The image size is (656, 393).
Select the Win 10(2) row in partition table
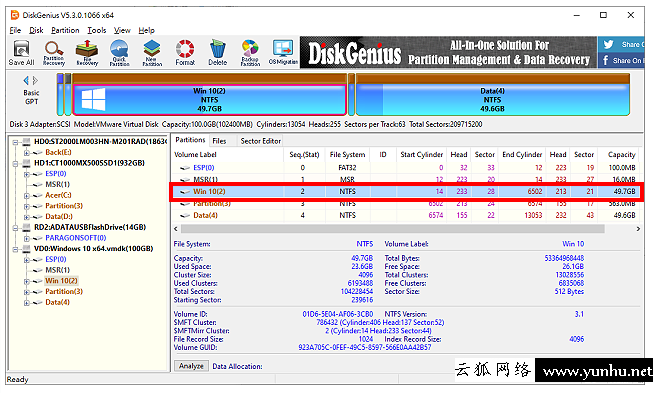[405, 191]
